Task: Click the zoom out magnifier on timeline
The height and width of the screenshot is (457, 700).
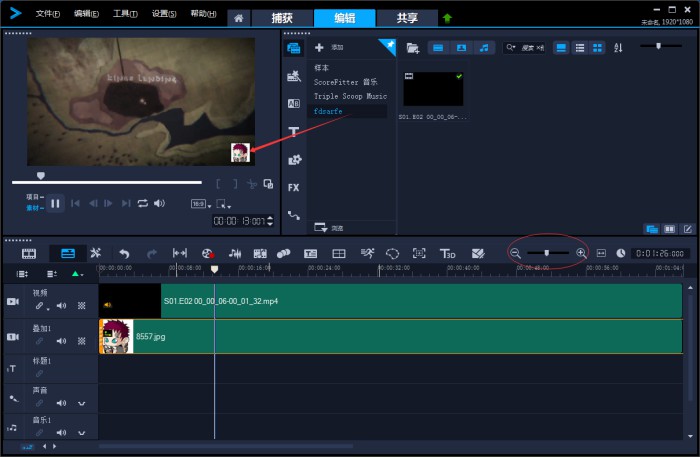Action: 516,254
